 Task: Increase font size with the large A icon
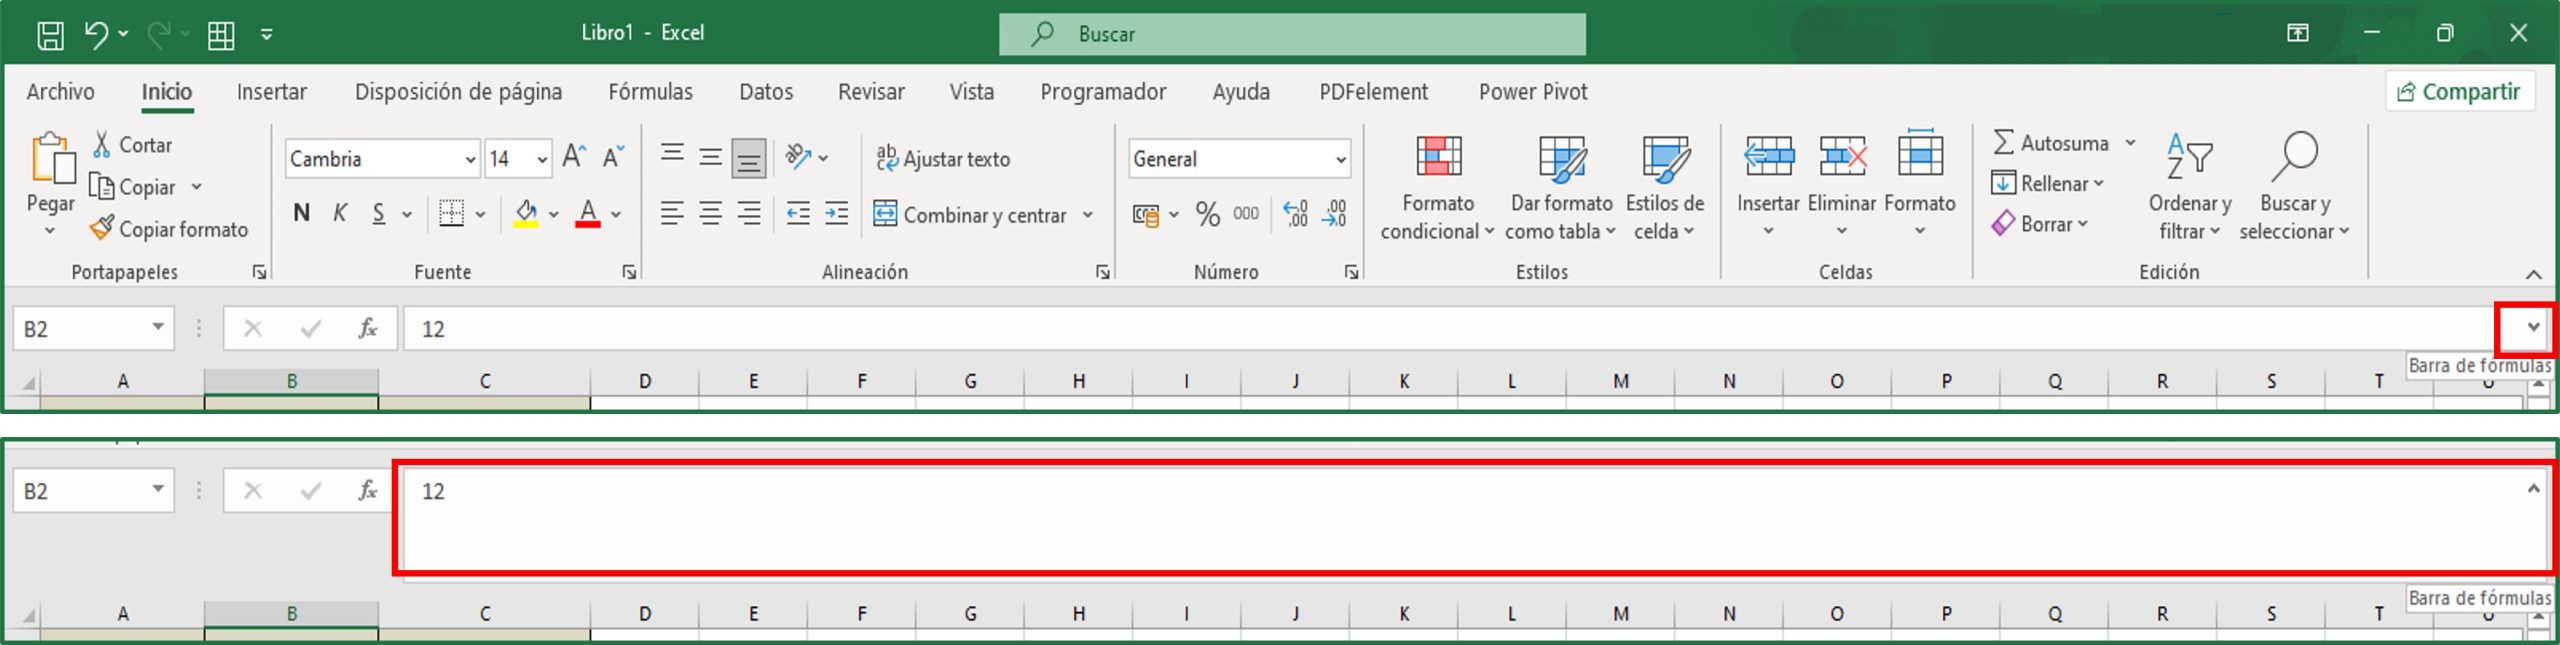coord(574,157)
